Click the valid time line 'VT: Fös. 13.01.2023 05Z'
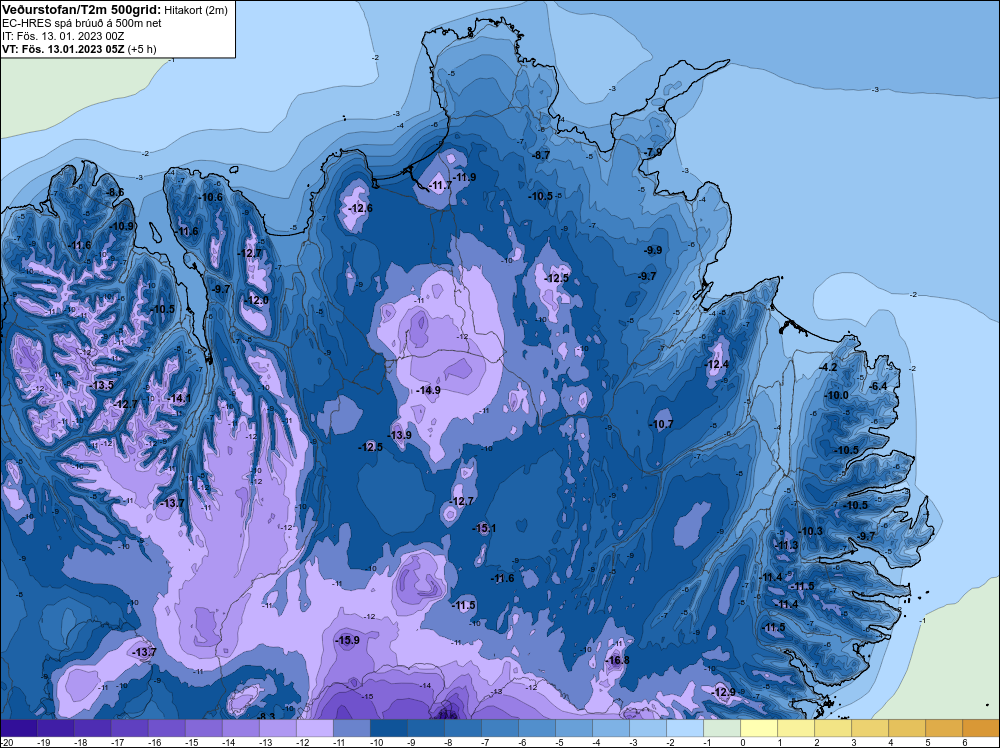 (x=64, y=48)
